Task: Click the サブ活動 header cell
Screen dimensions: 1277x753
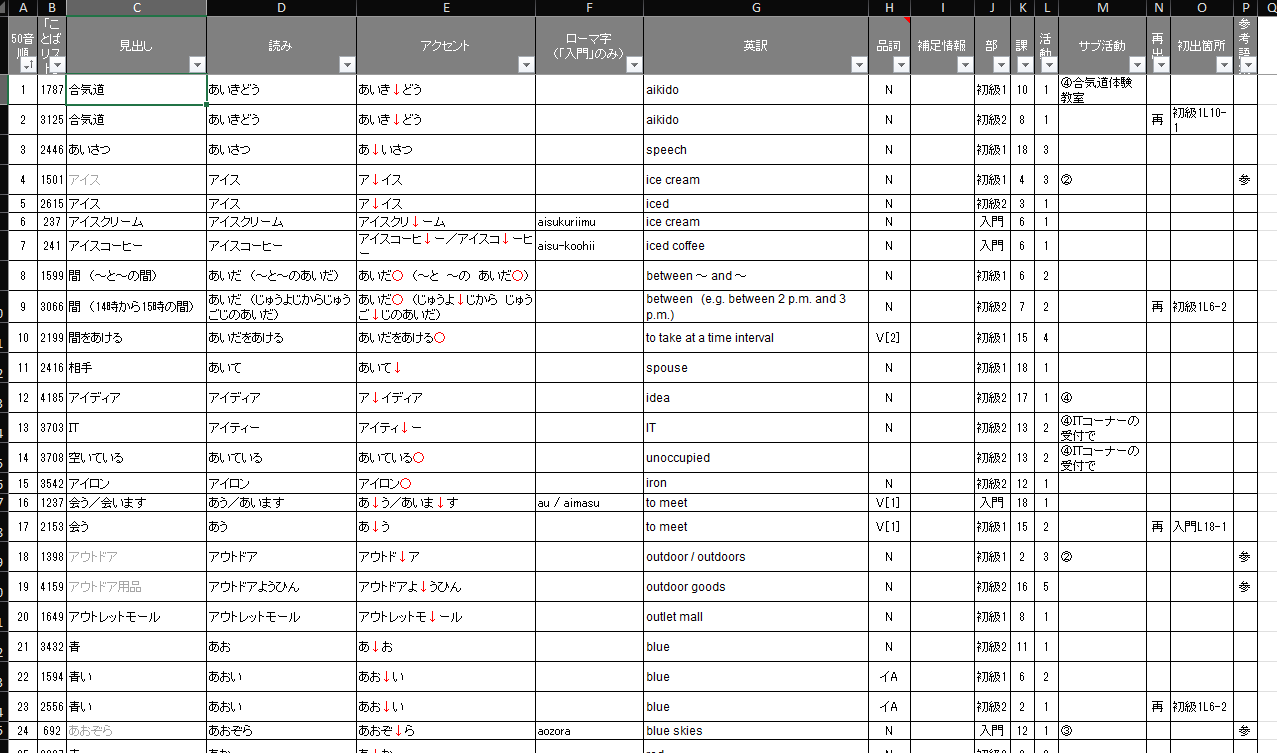Action: (1102, 46)
